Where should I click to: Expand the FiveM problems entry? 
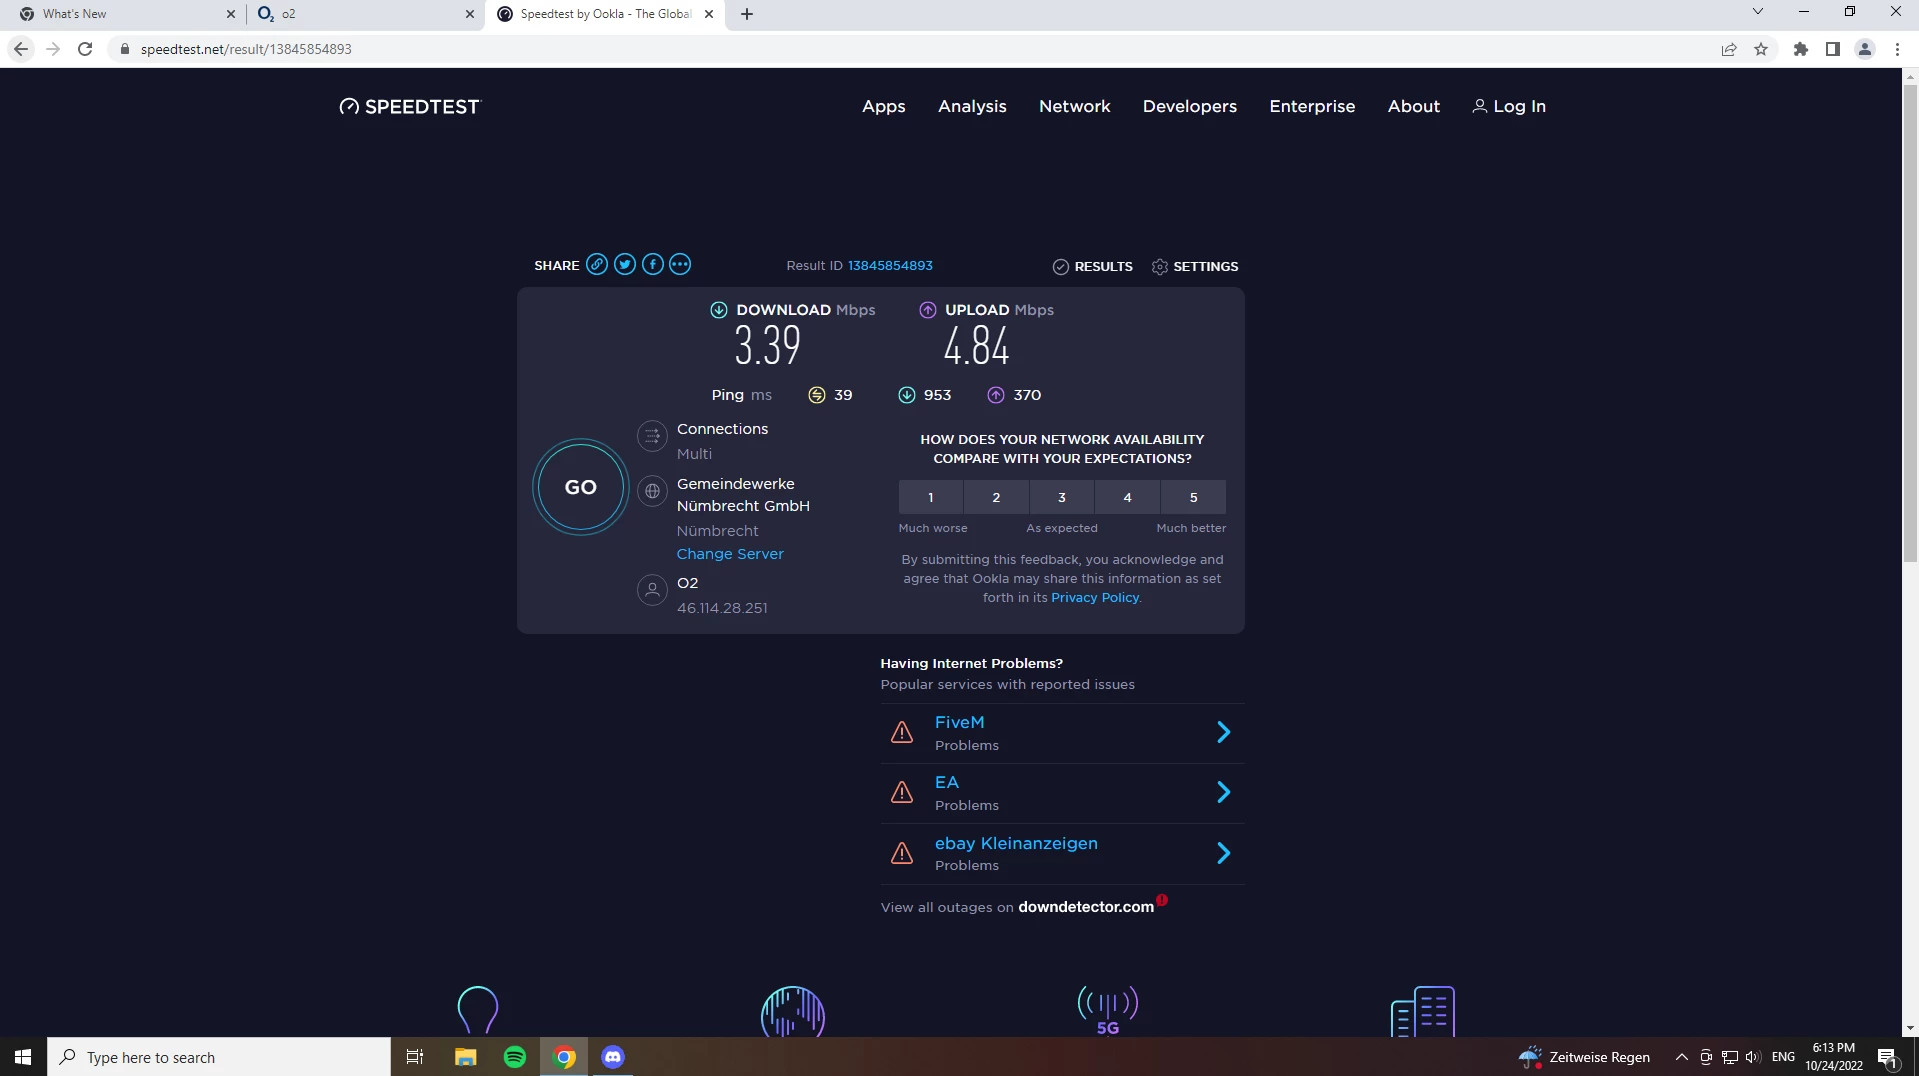coord(1222,733)
